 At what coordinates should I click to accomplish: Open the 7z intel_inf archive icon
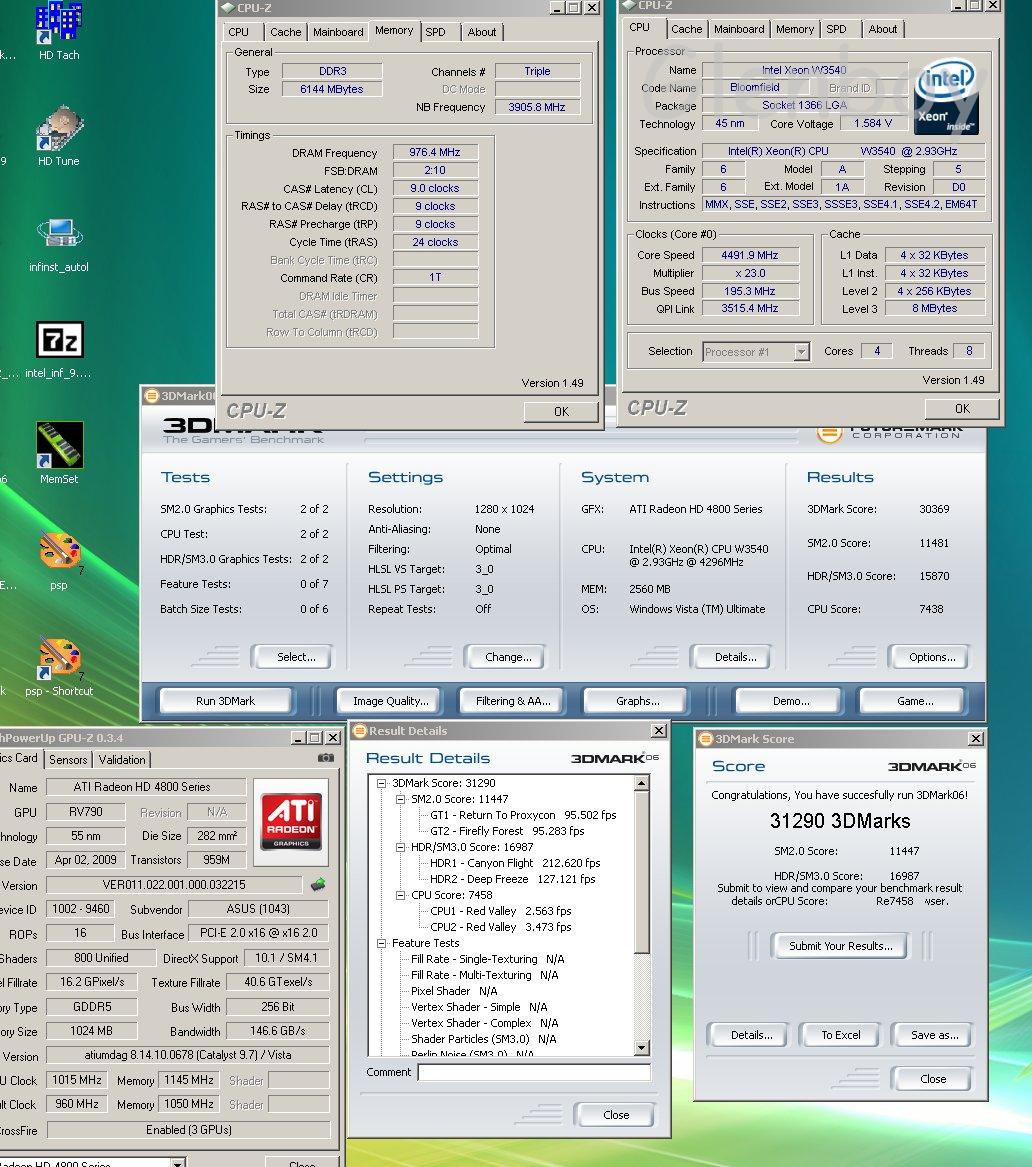click(58, 341)
